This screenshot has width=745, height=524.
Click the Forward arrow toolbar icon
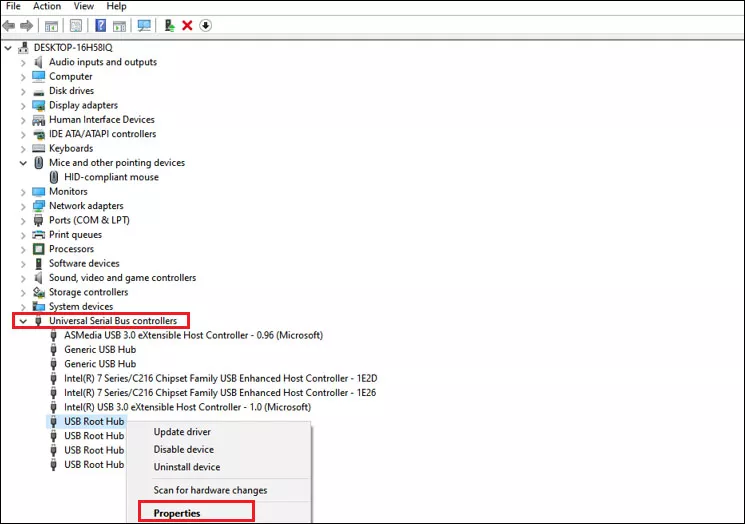(27, 26)
